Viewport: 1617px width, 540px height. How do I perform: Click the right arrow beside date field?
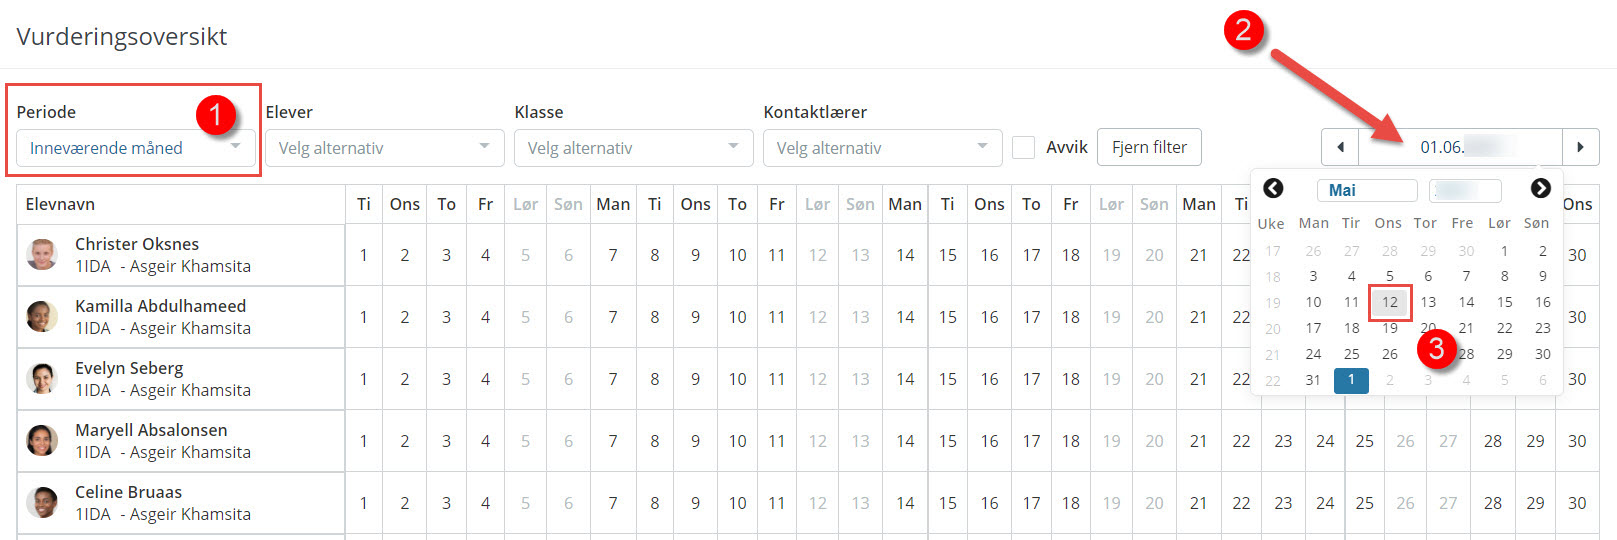tap(1580, 147)
